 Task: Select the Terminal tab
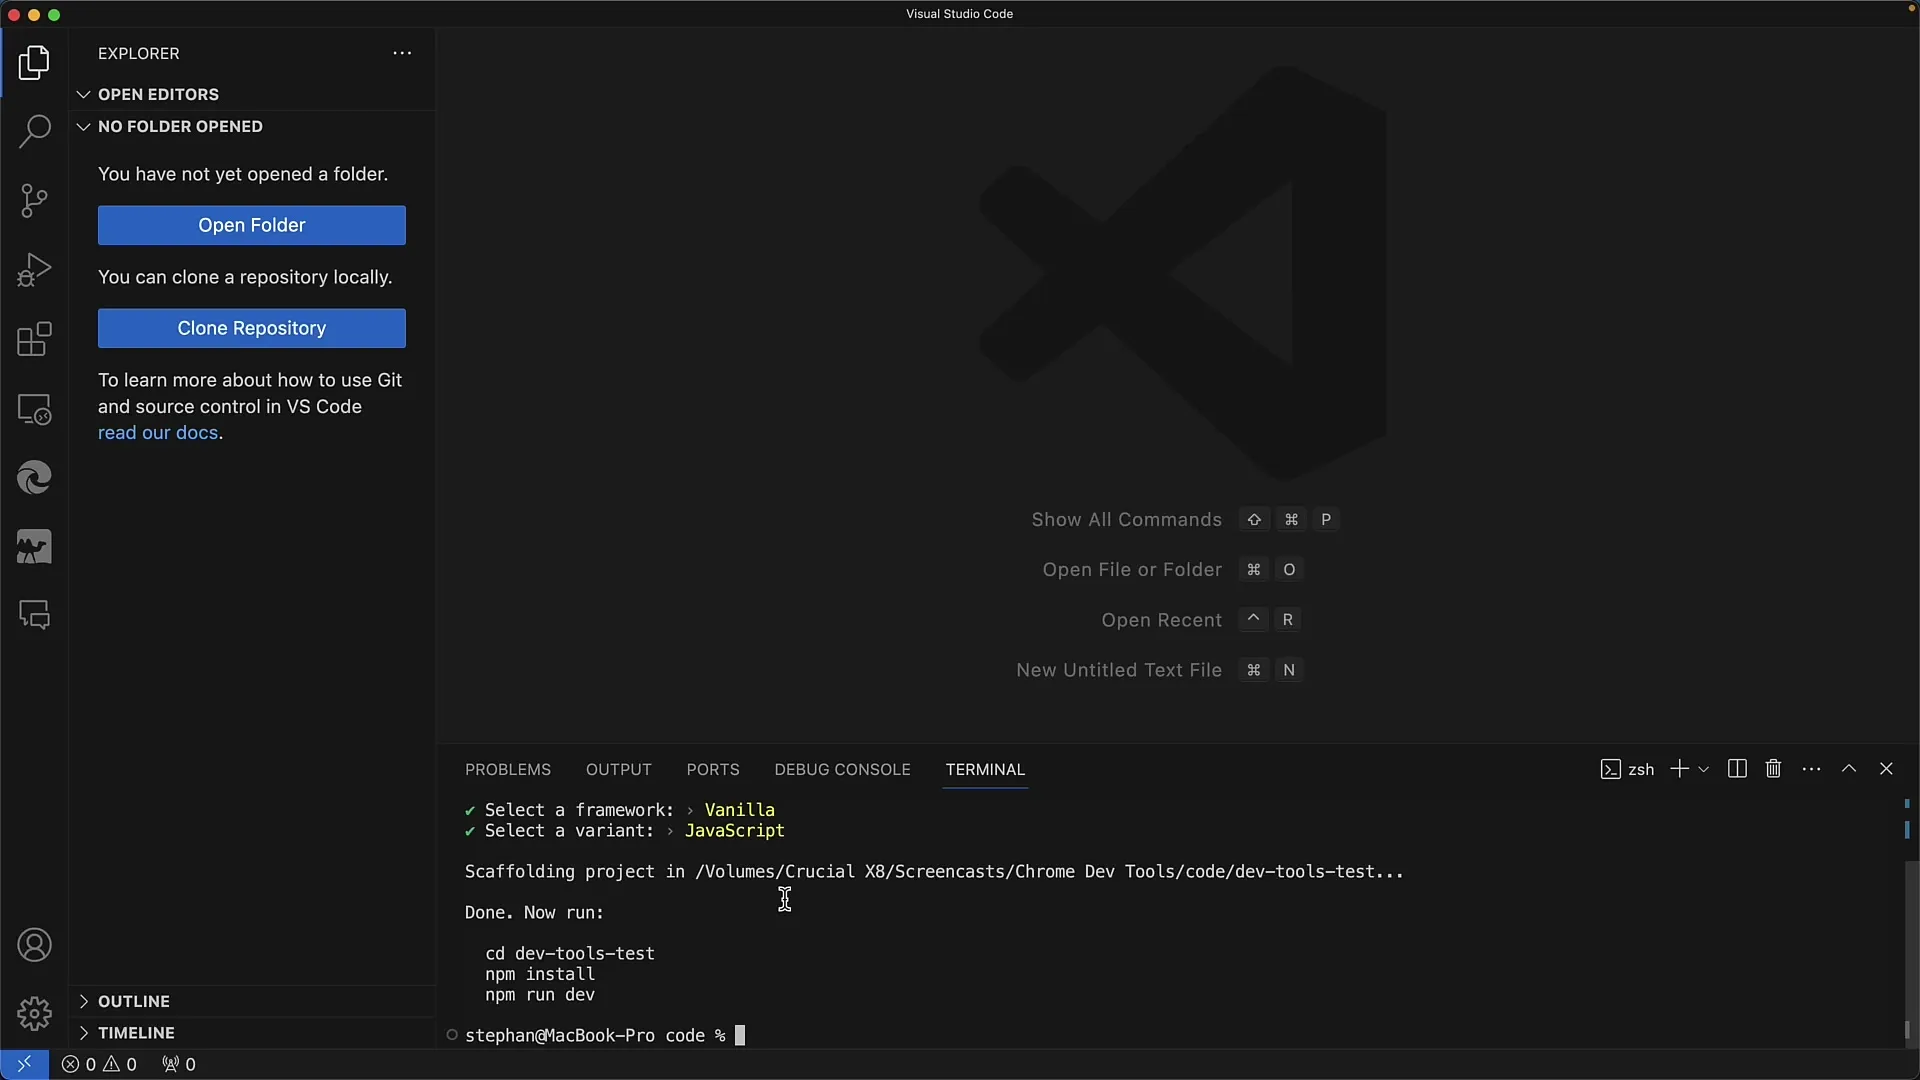tap(985, 769)
